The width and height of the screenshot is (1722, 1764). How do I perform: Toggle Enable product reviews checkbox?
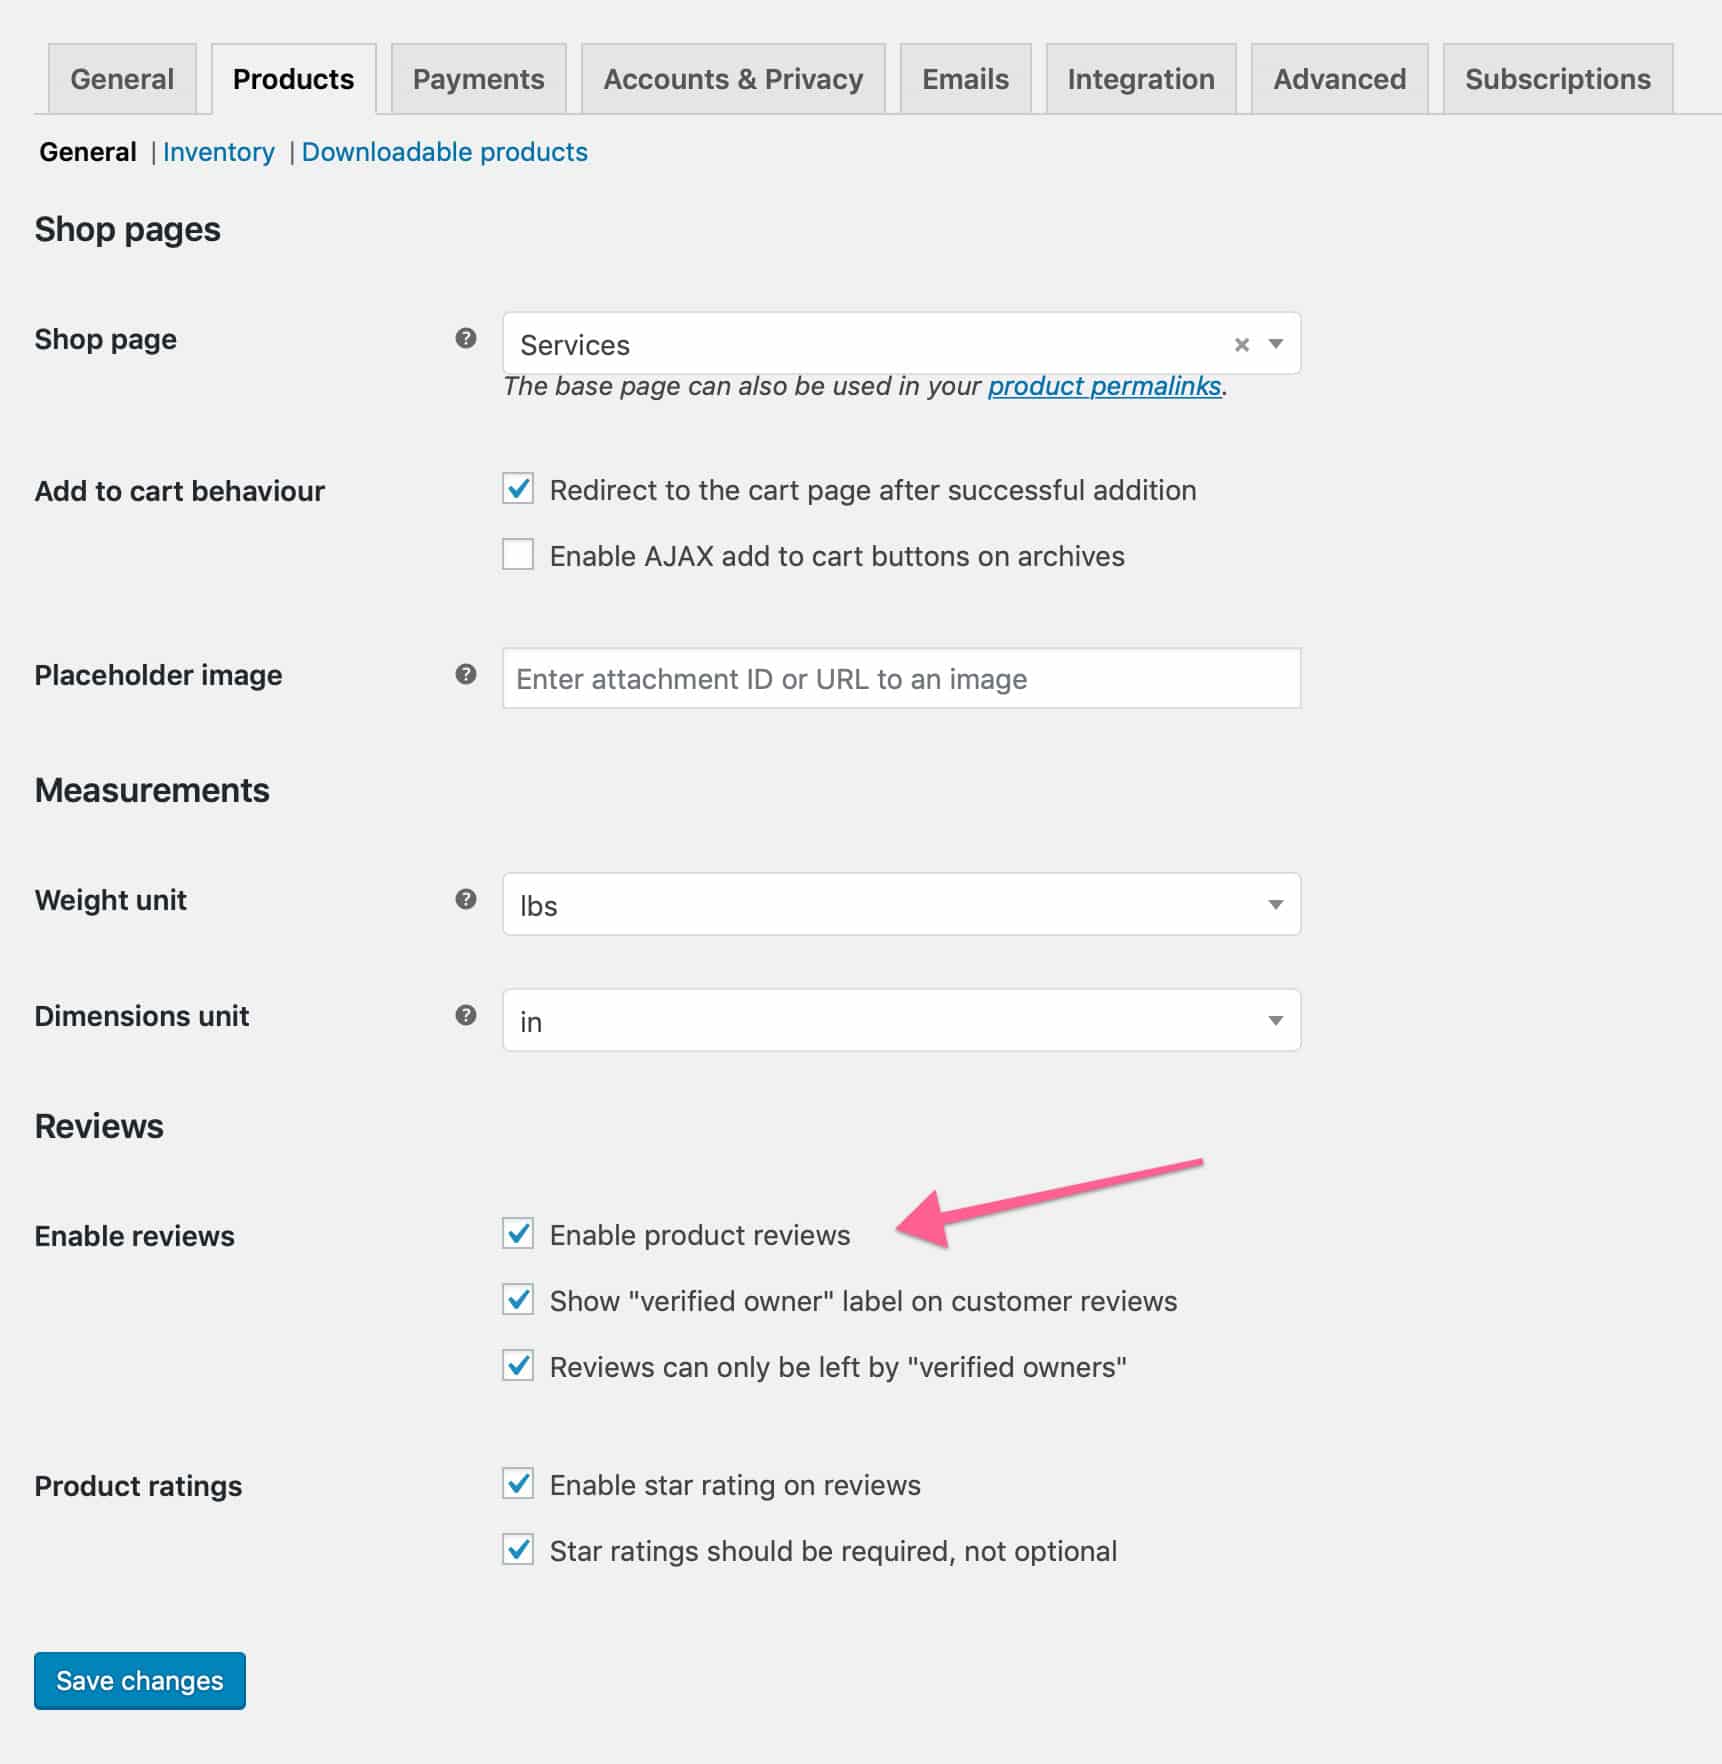(518, 1234)
